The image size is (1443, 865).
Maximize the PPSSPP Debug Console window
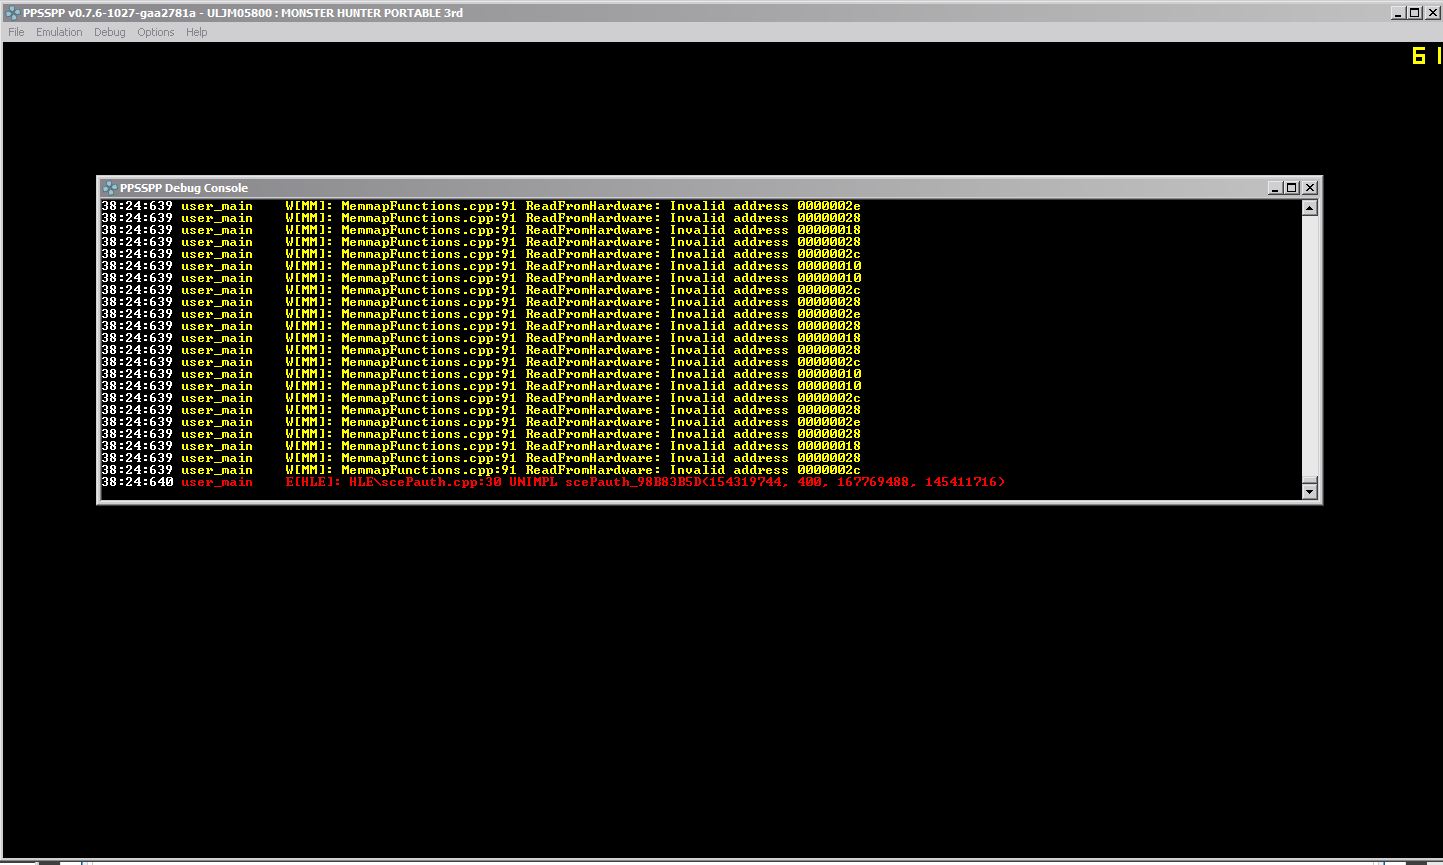1292,188
